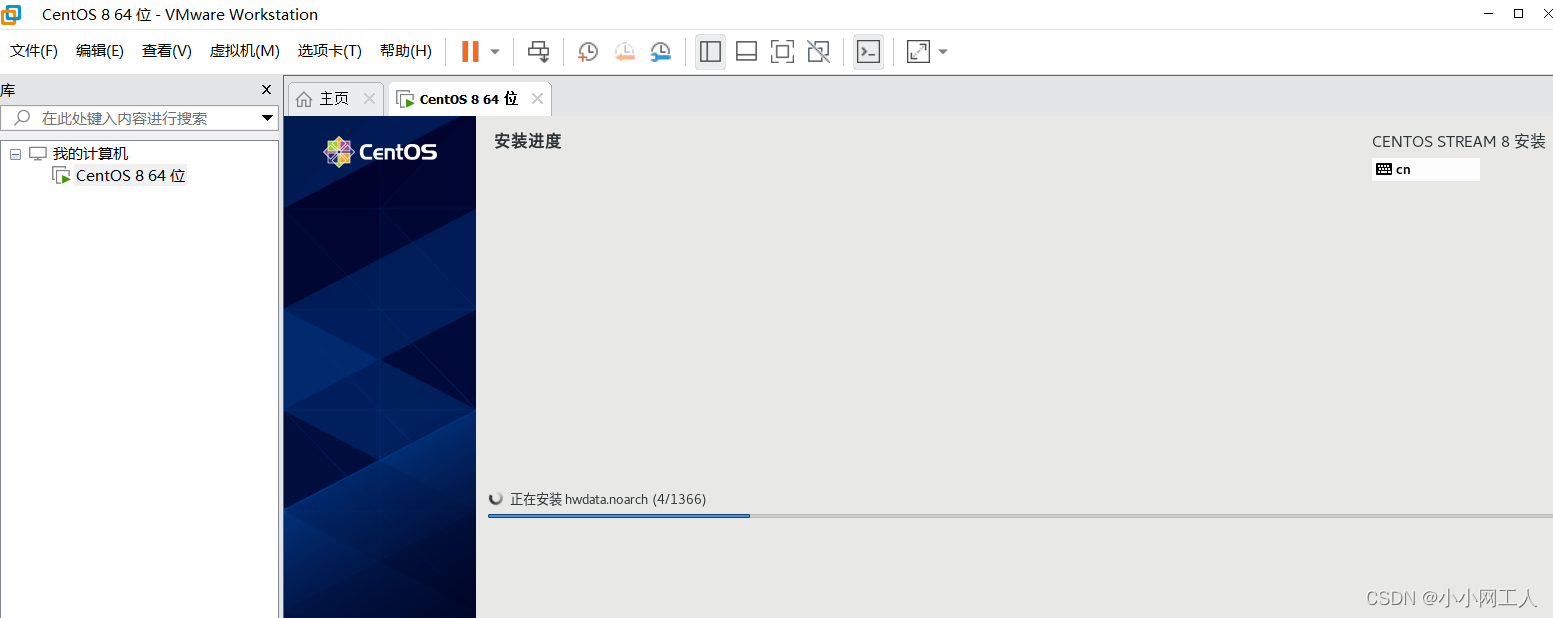Click the 安装进度 heading
The image size is (1553, 618).
(528, 142)
